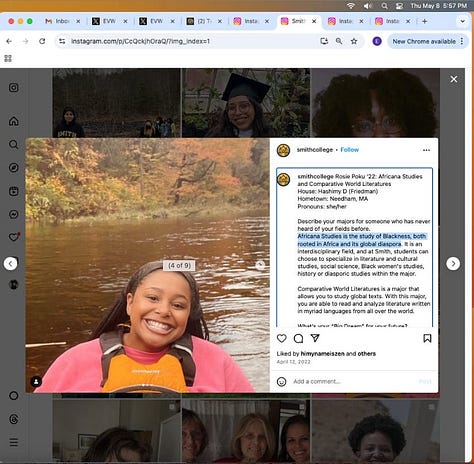Save post with bookmark icon

tap(427, 338)
